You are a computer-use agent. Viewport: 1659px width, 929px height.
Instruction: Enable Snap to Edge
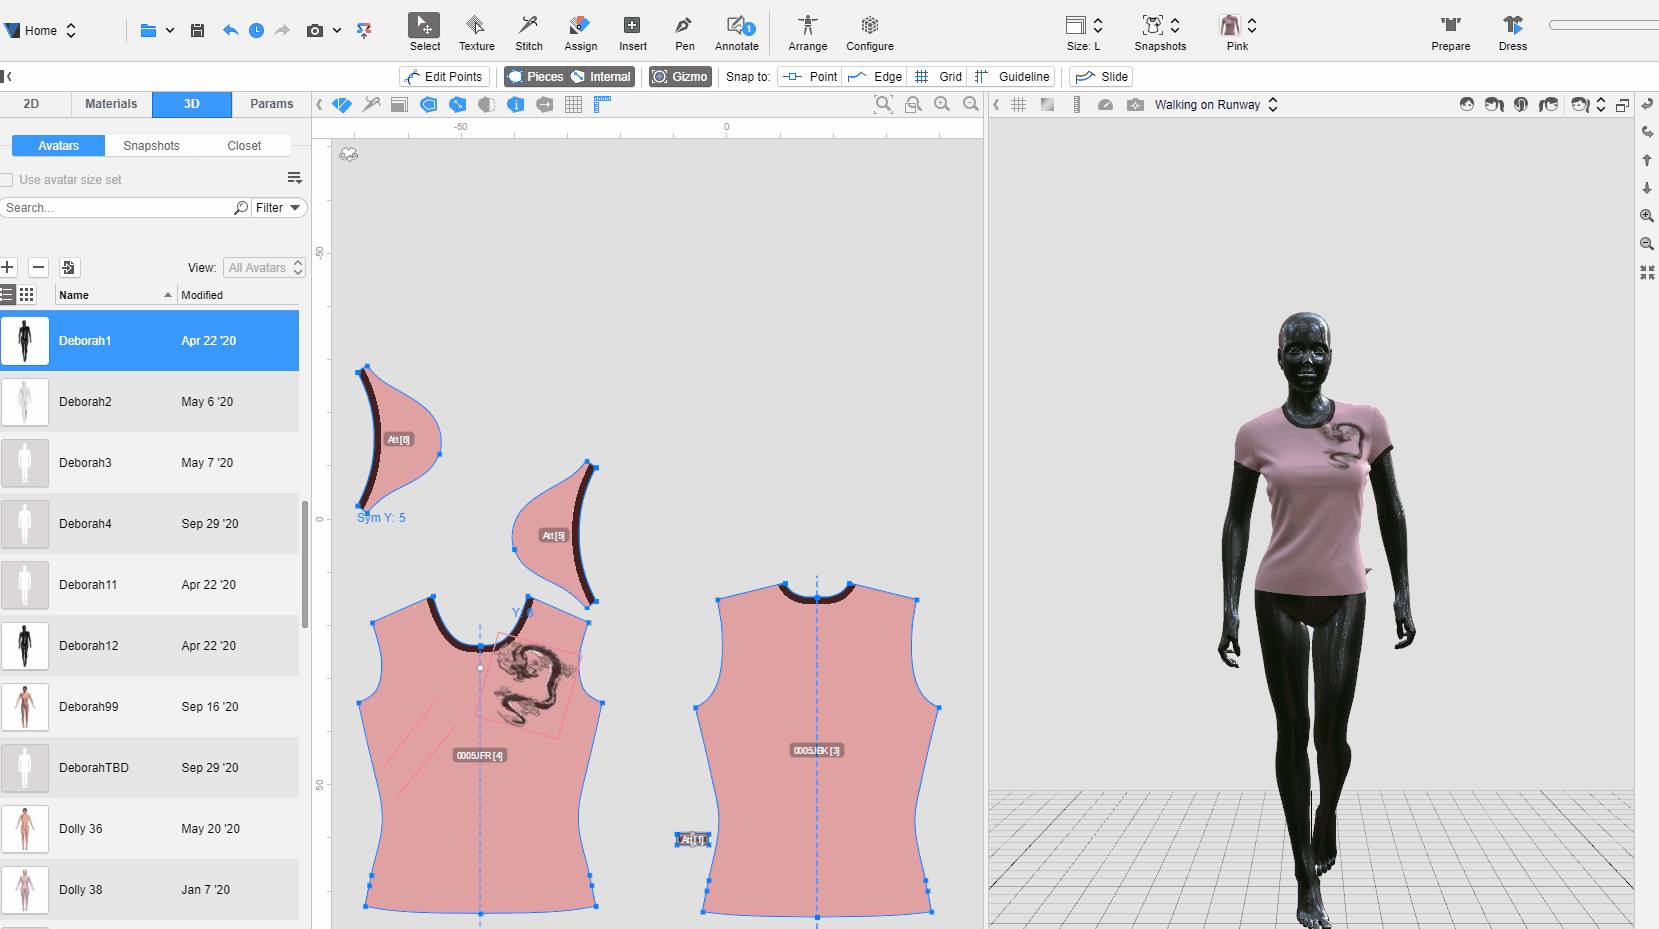point(874,77)
